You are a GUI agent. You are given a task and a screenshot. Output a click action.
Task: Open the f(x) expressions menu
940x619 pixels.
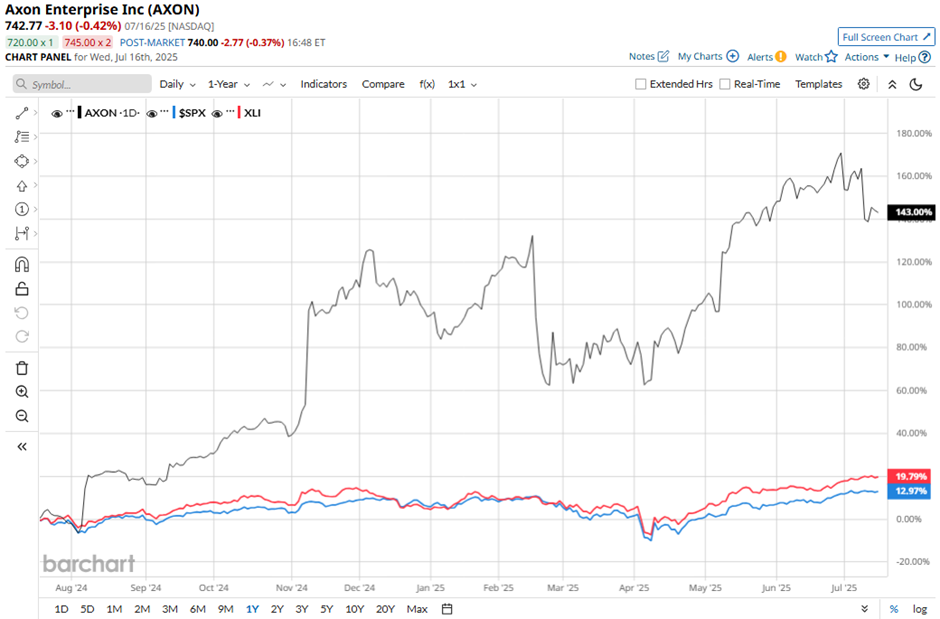[427, 84]
